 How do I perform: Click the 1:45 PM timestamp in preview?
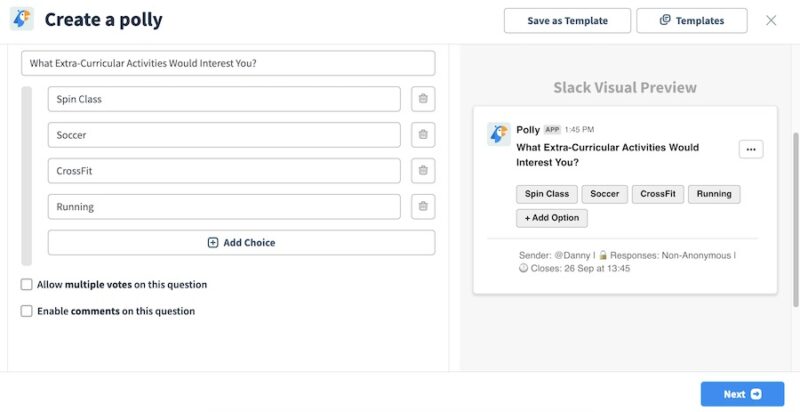coord(579,130)
